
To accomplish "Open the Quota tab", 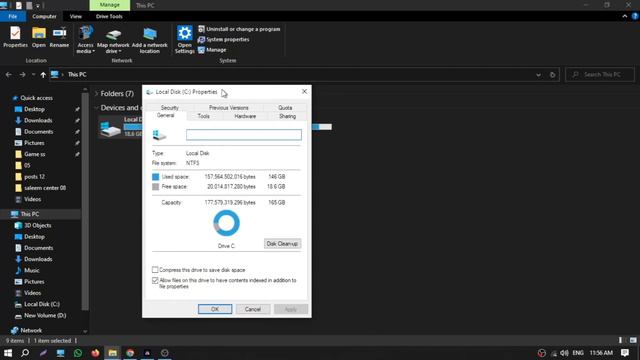I will point(285,107).
